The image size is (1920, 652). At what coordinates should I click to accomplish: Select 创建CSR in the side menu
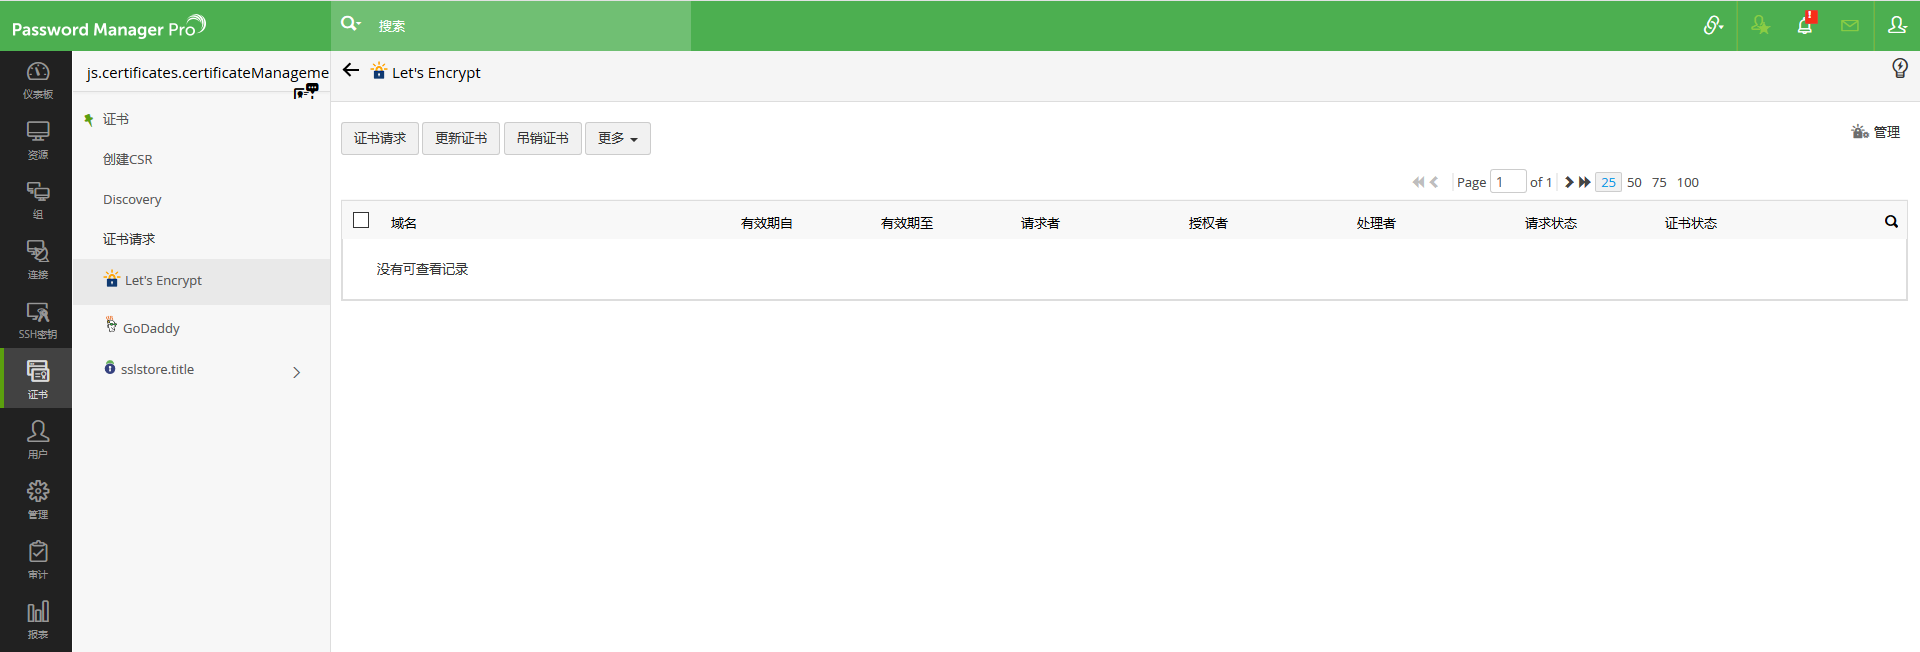(x=128, y=159)
